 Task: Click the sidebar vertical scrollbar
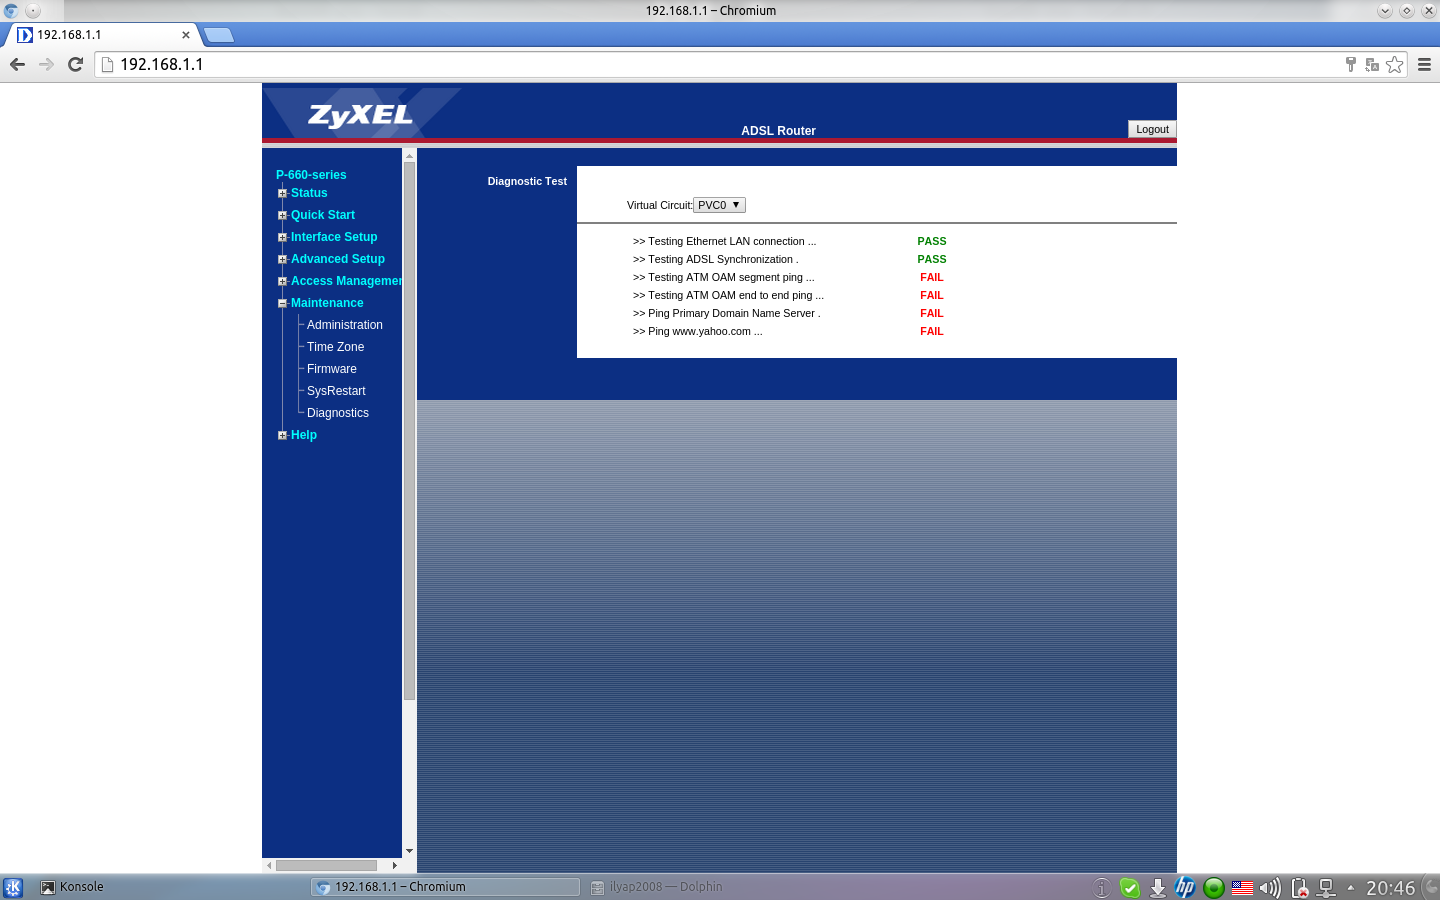pos(409,430)
